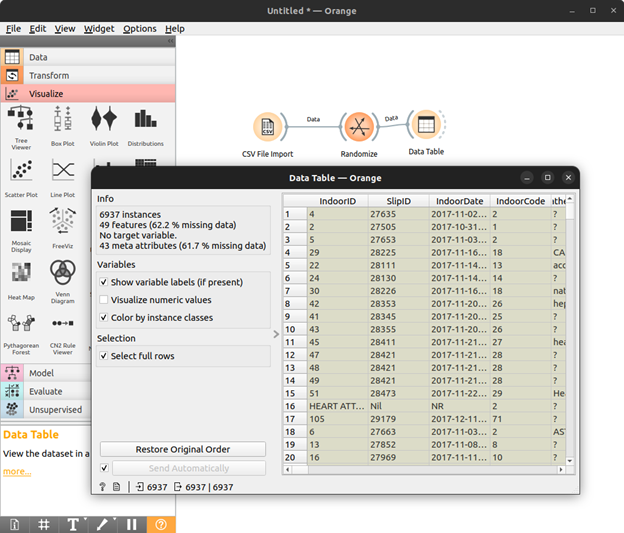The width and height of the screenshot is (624, 533).
Task: Click the workflow info icon in bottom toolbar
Action: (14, 525)
